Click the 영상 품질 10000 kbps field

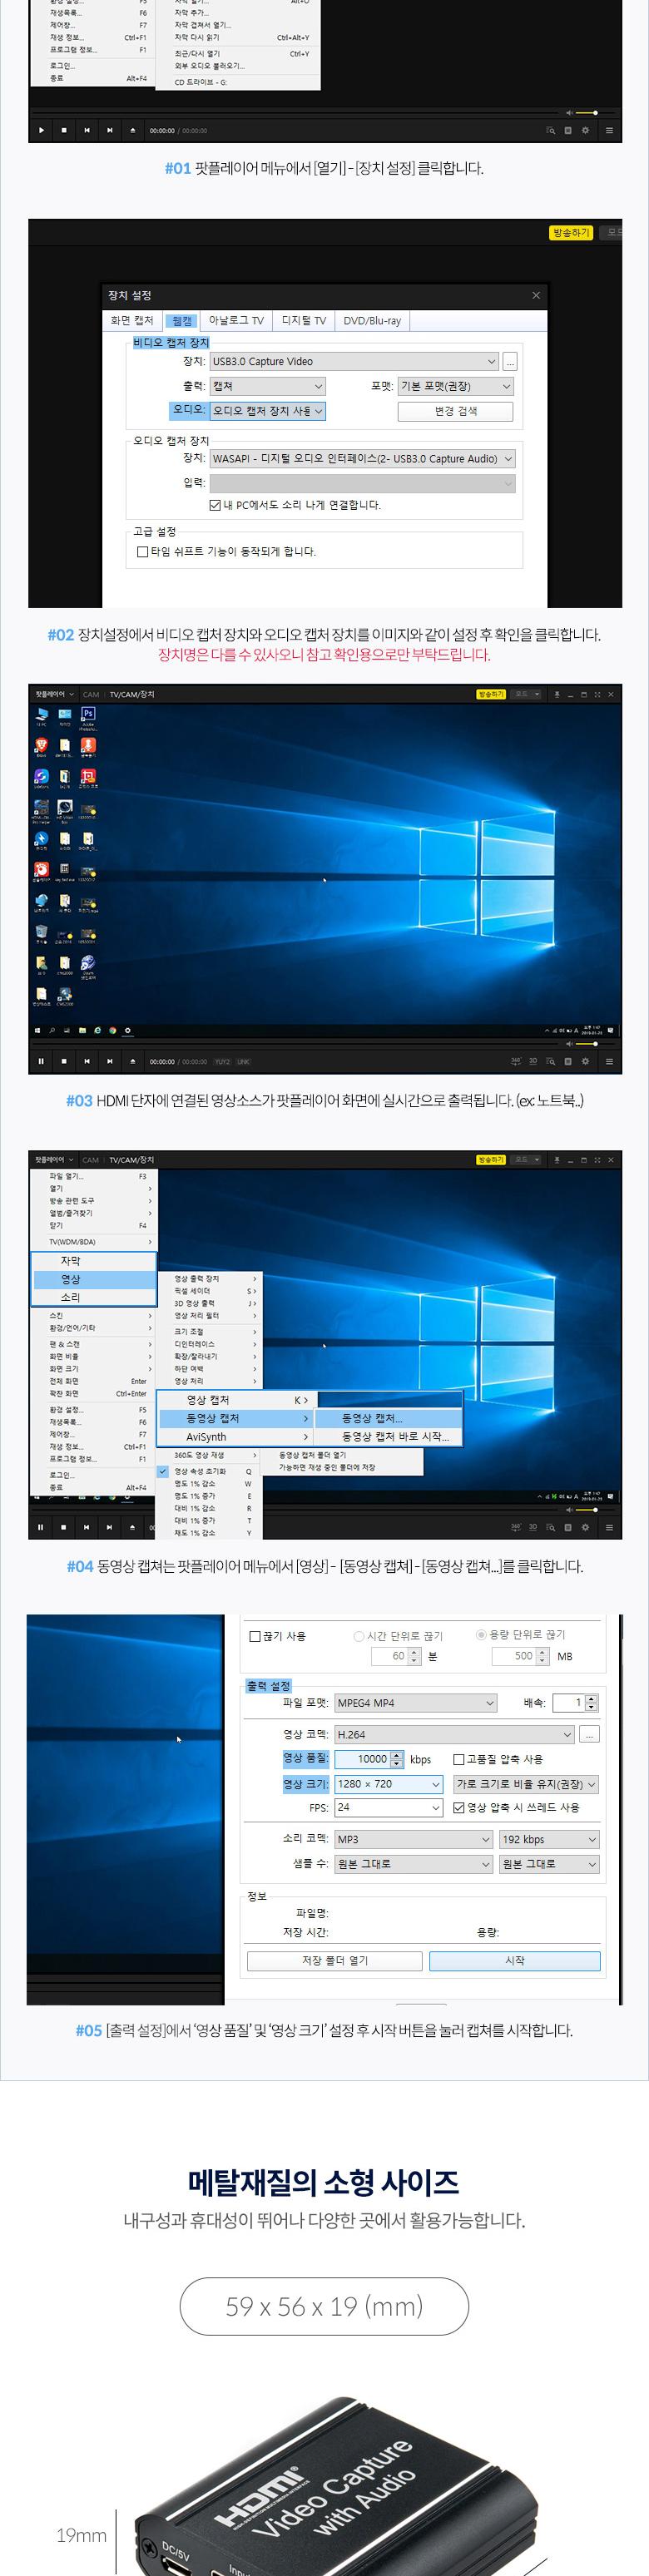point(369,1759)
